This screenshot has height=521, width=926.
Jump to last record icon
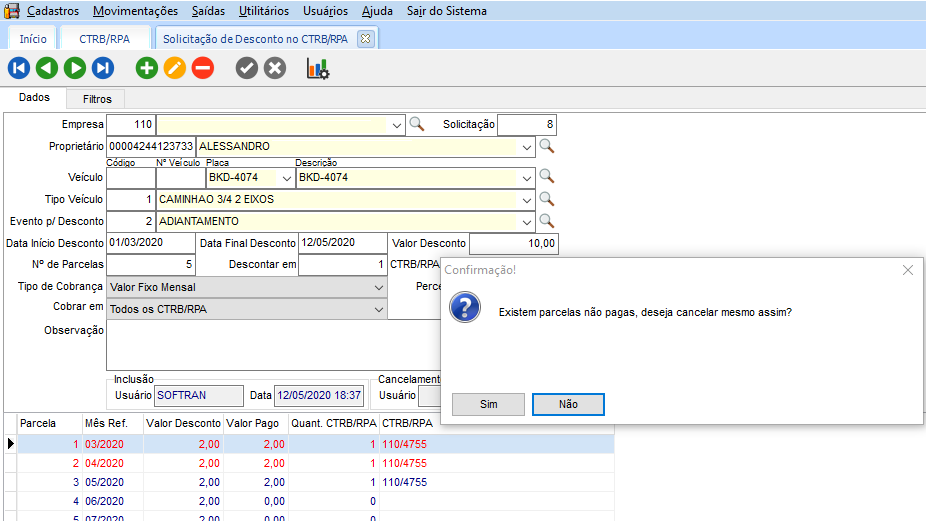pyautogui.click(x=102, y=68)
